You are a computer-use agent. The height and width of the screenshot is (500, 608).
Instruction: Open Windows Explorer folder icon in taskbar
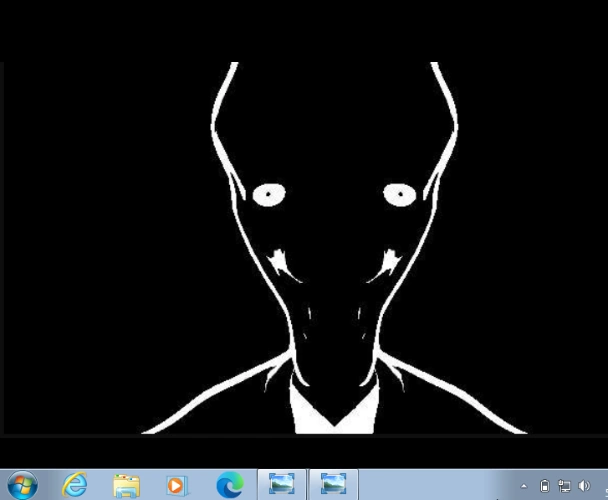point(126,485)
